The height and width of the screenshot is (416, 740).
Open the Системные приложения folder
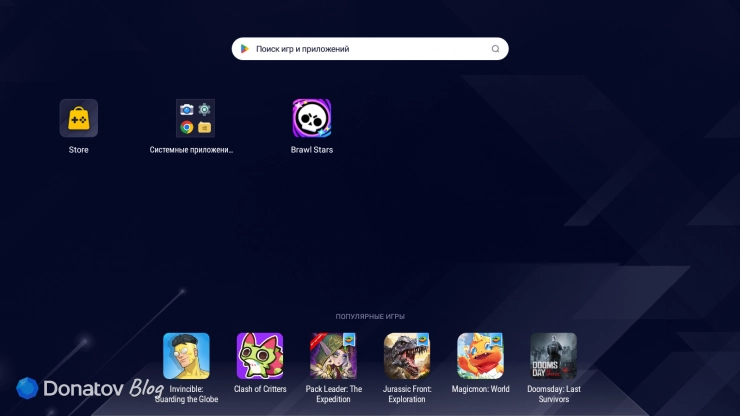(x=195, y=118)
